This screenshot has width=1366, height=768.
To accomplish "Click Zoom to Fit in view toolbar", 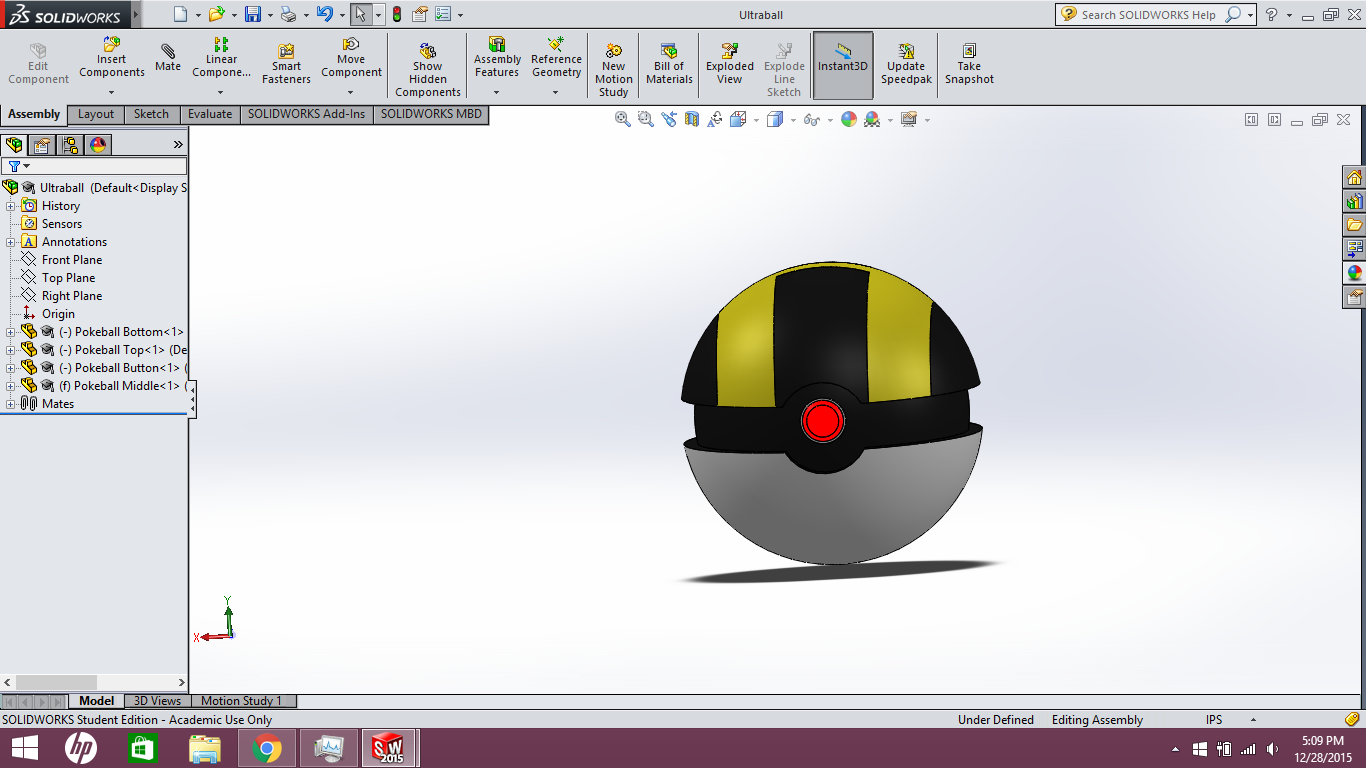I will tap(623, 119).
